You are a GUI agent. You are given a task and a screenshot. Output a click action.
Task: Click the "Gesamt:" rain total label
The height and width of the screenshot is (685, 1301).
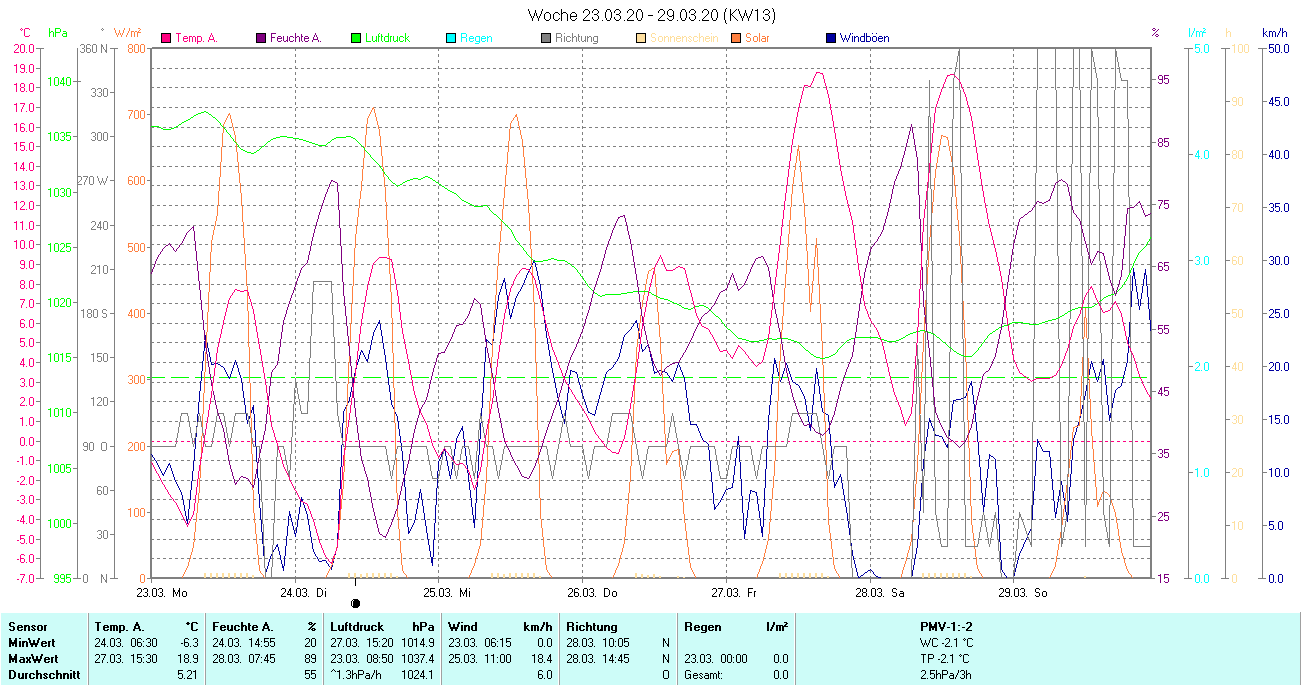(704, 675)
